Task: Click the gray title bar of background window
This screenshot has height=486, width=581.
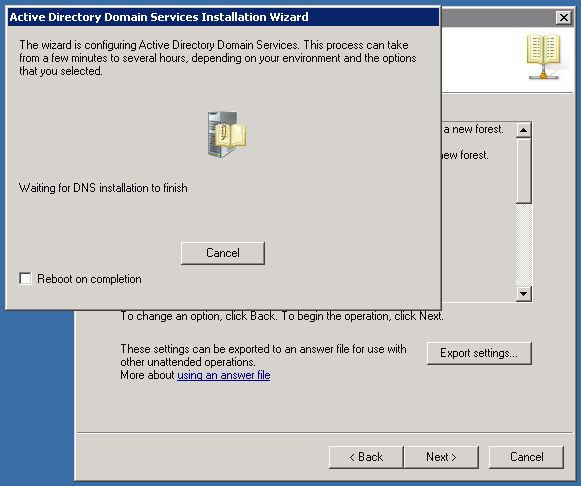Action: click(x=498, y=17)
